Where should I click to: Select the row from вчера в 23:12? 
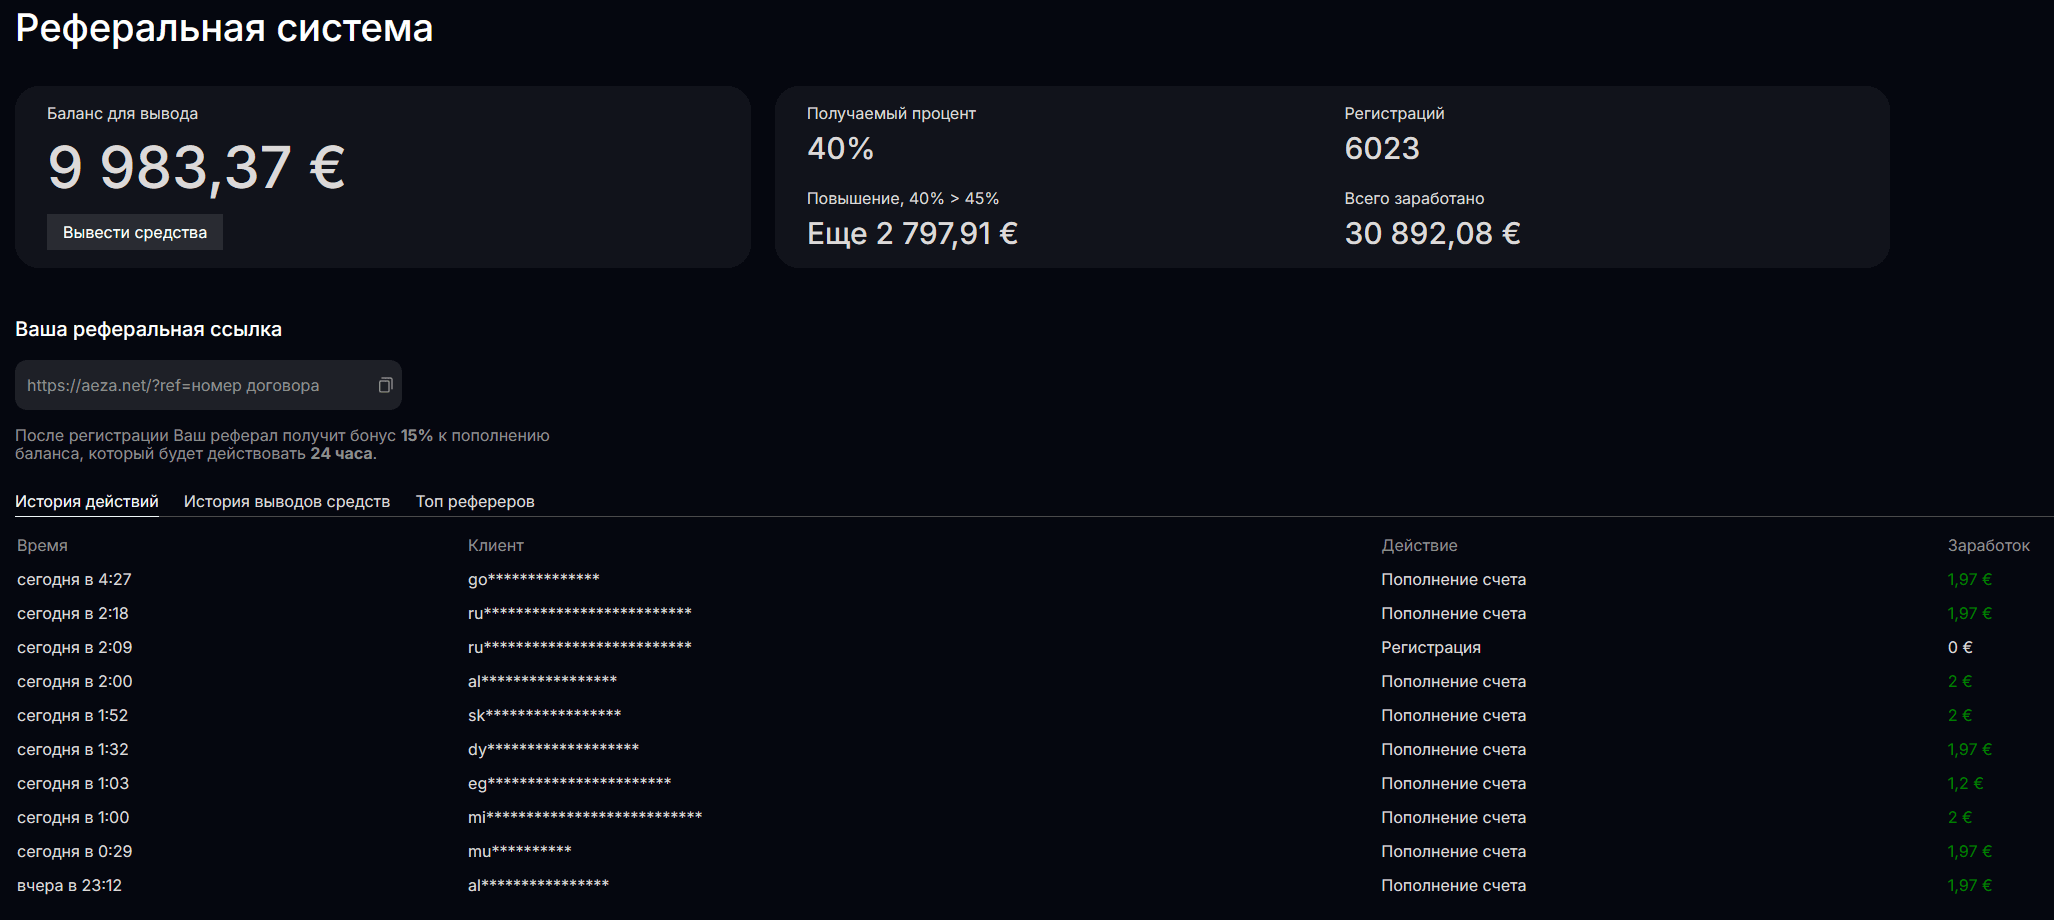(69, 885)
